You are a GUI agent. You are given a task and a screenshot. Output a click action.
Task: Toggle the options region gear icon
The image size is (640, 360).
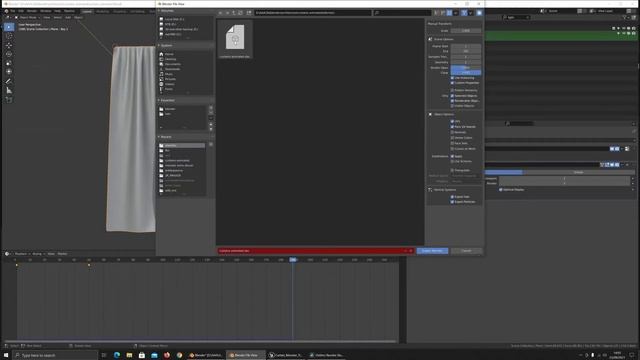(479, 13)
